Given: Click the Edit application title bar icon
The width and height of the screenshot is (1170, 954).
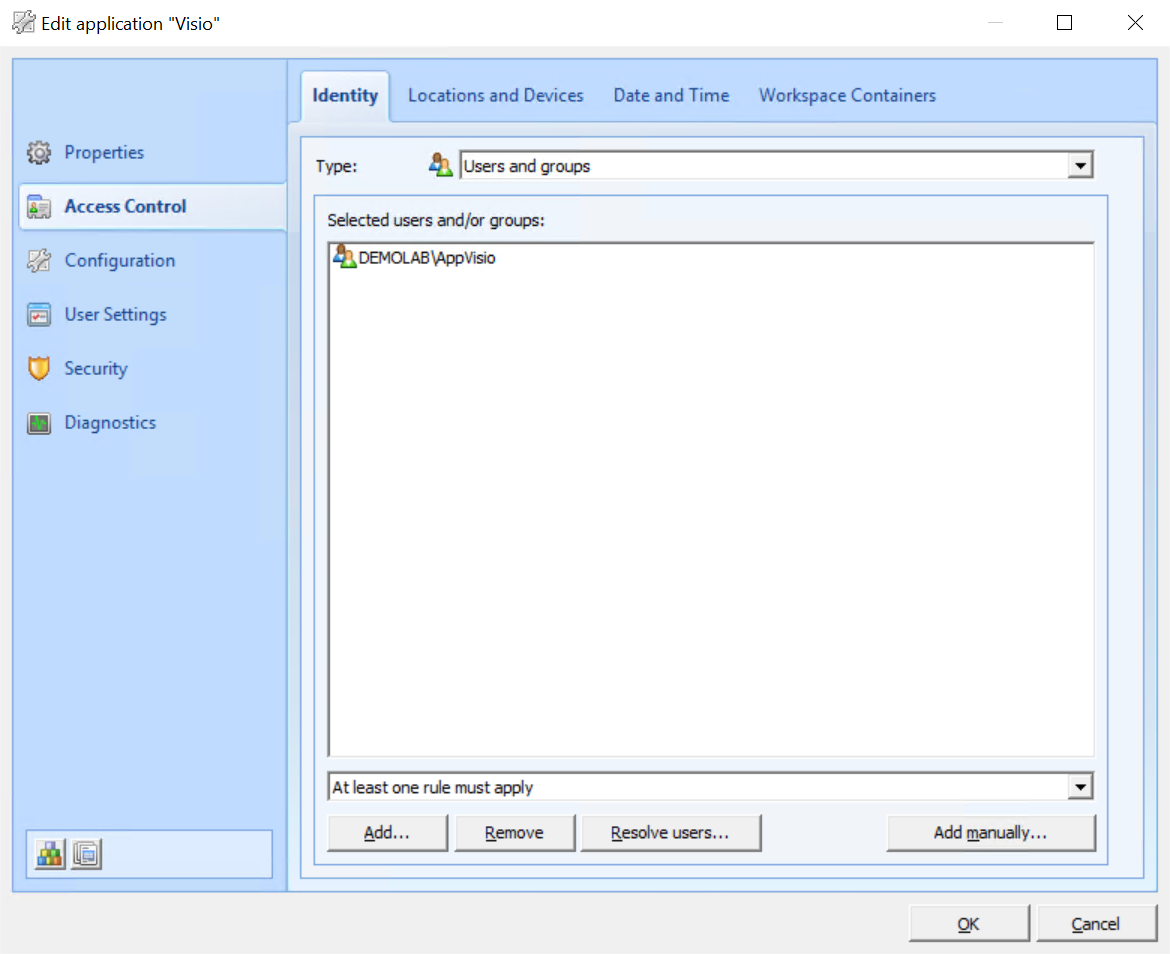Looking at the screenshot, I should click(x=23, y=22).
